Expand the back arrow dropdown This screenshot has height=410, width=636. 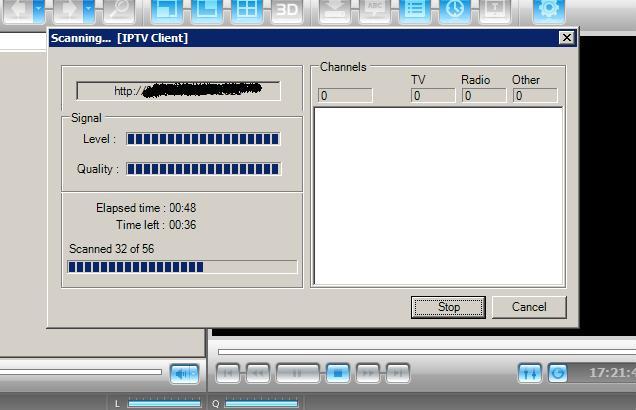pos(39,11)
